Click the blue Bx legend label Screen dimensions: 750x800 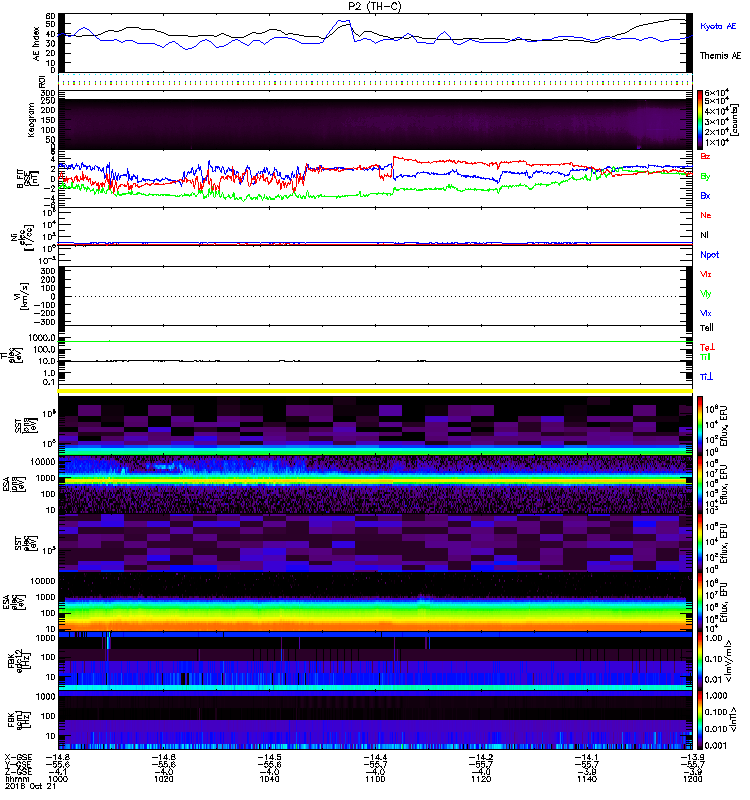click(705, 196)
